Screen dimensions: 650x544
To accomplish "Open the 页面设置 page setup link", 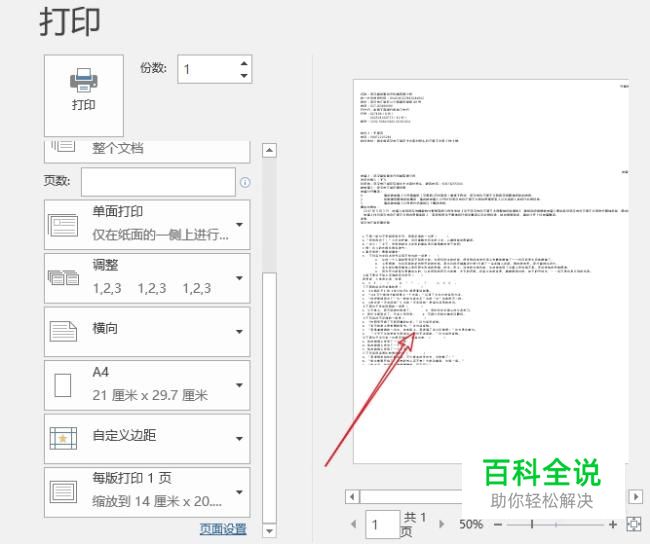I will click(x=223, y=529).
